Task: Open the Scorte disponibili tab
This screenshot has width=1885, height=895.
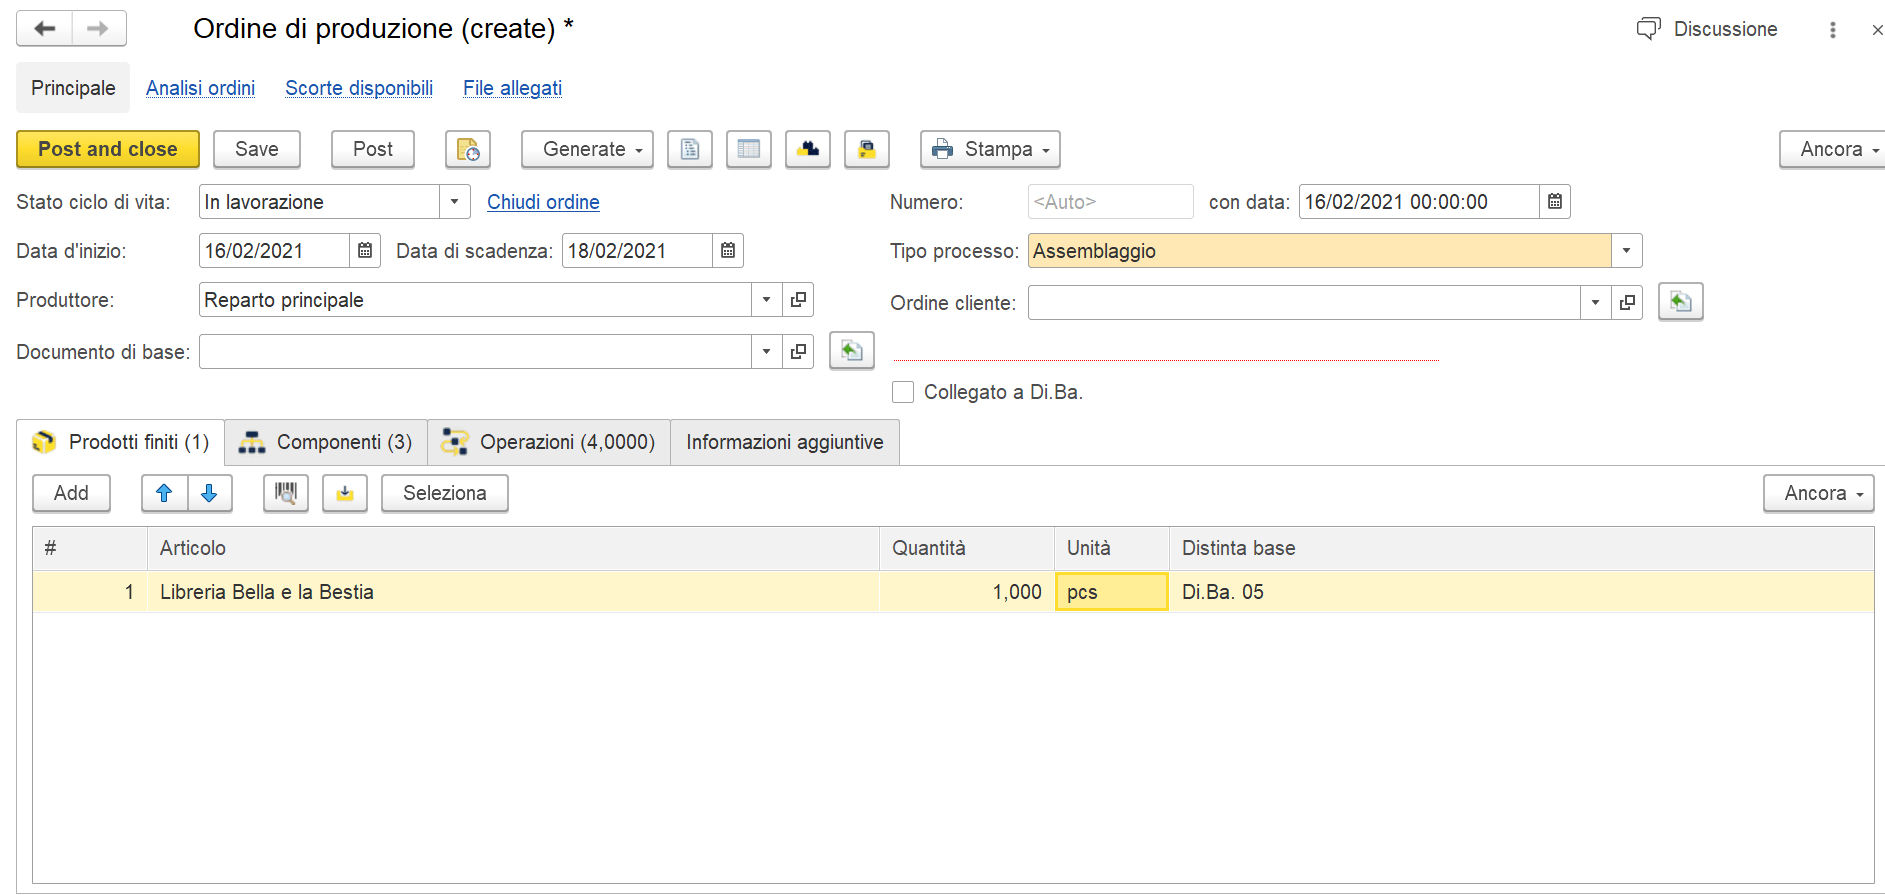Action: pyautogui.click(x=359, y=88)
